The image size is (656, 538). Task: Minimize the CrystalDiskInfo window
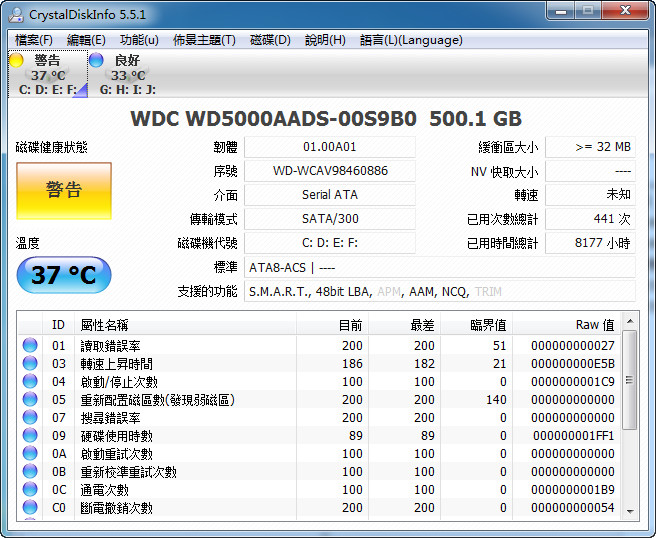click(561, 11)
